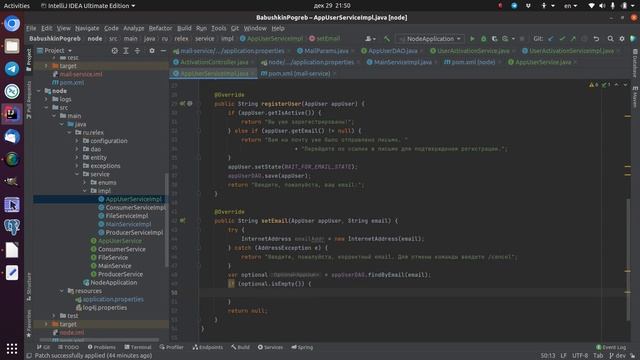Expand the configuration package

77,141
